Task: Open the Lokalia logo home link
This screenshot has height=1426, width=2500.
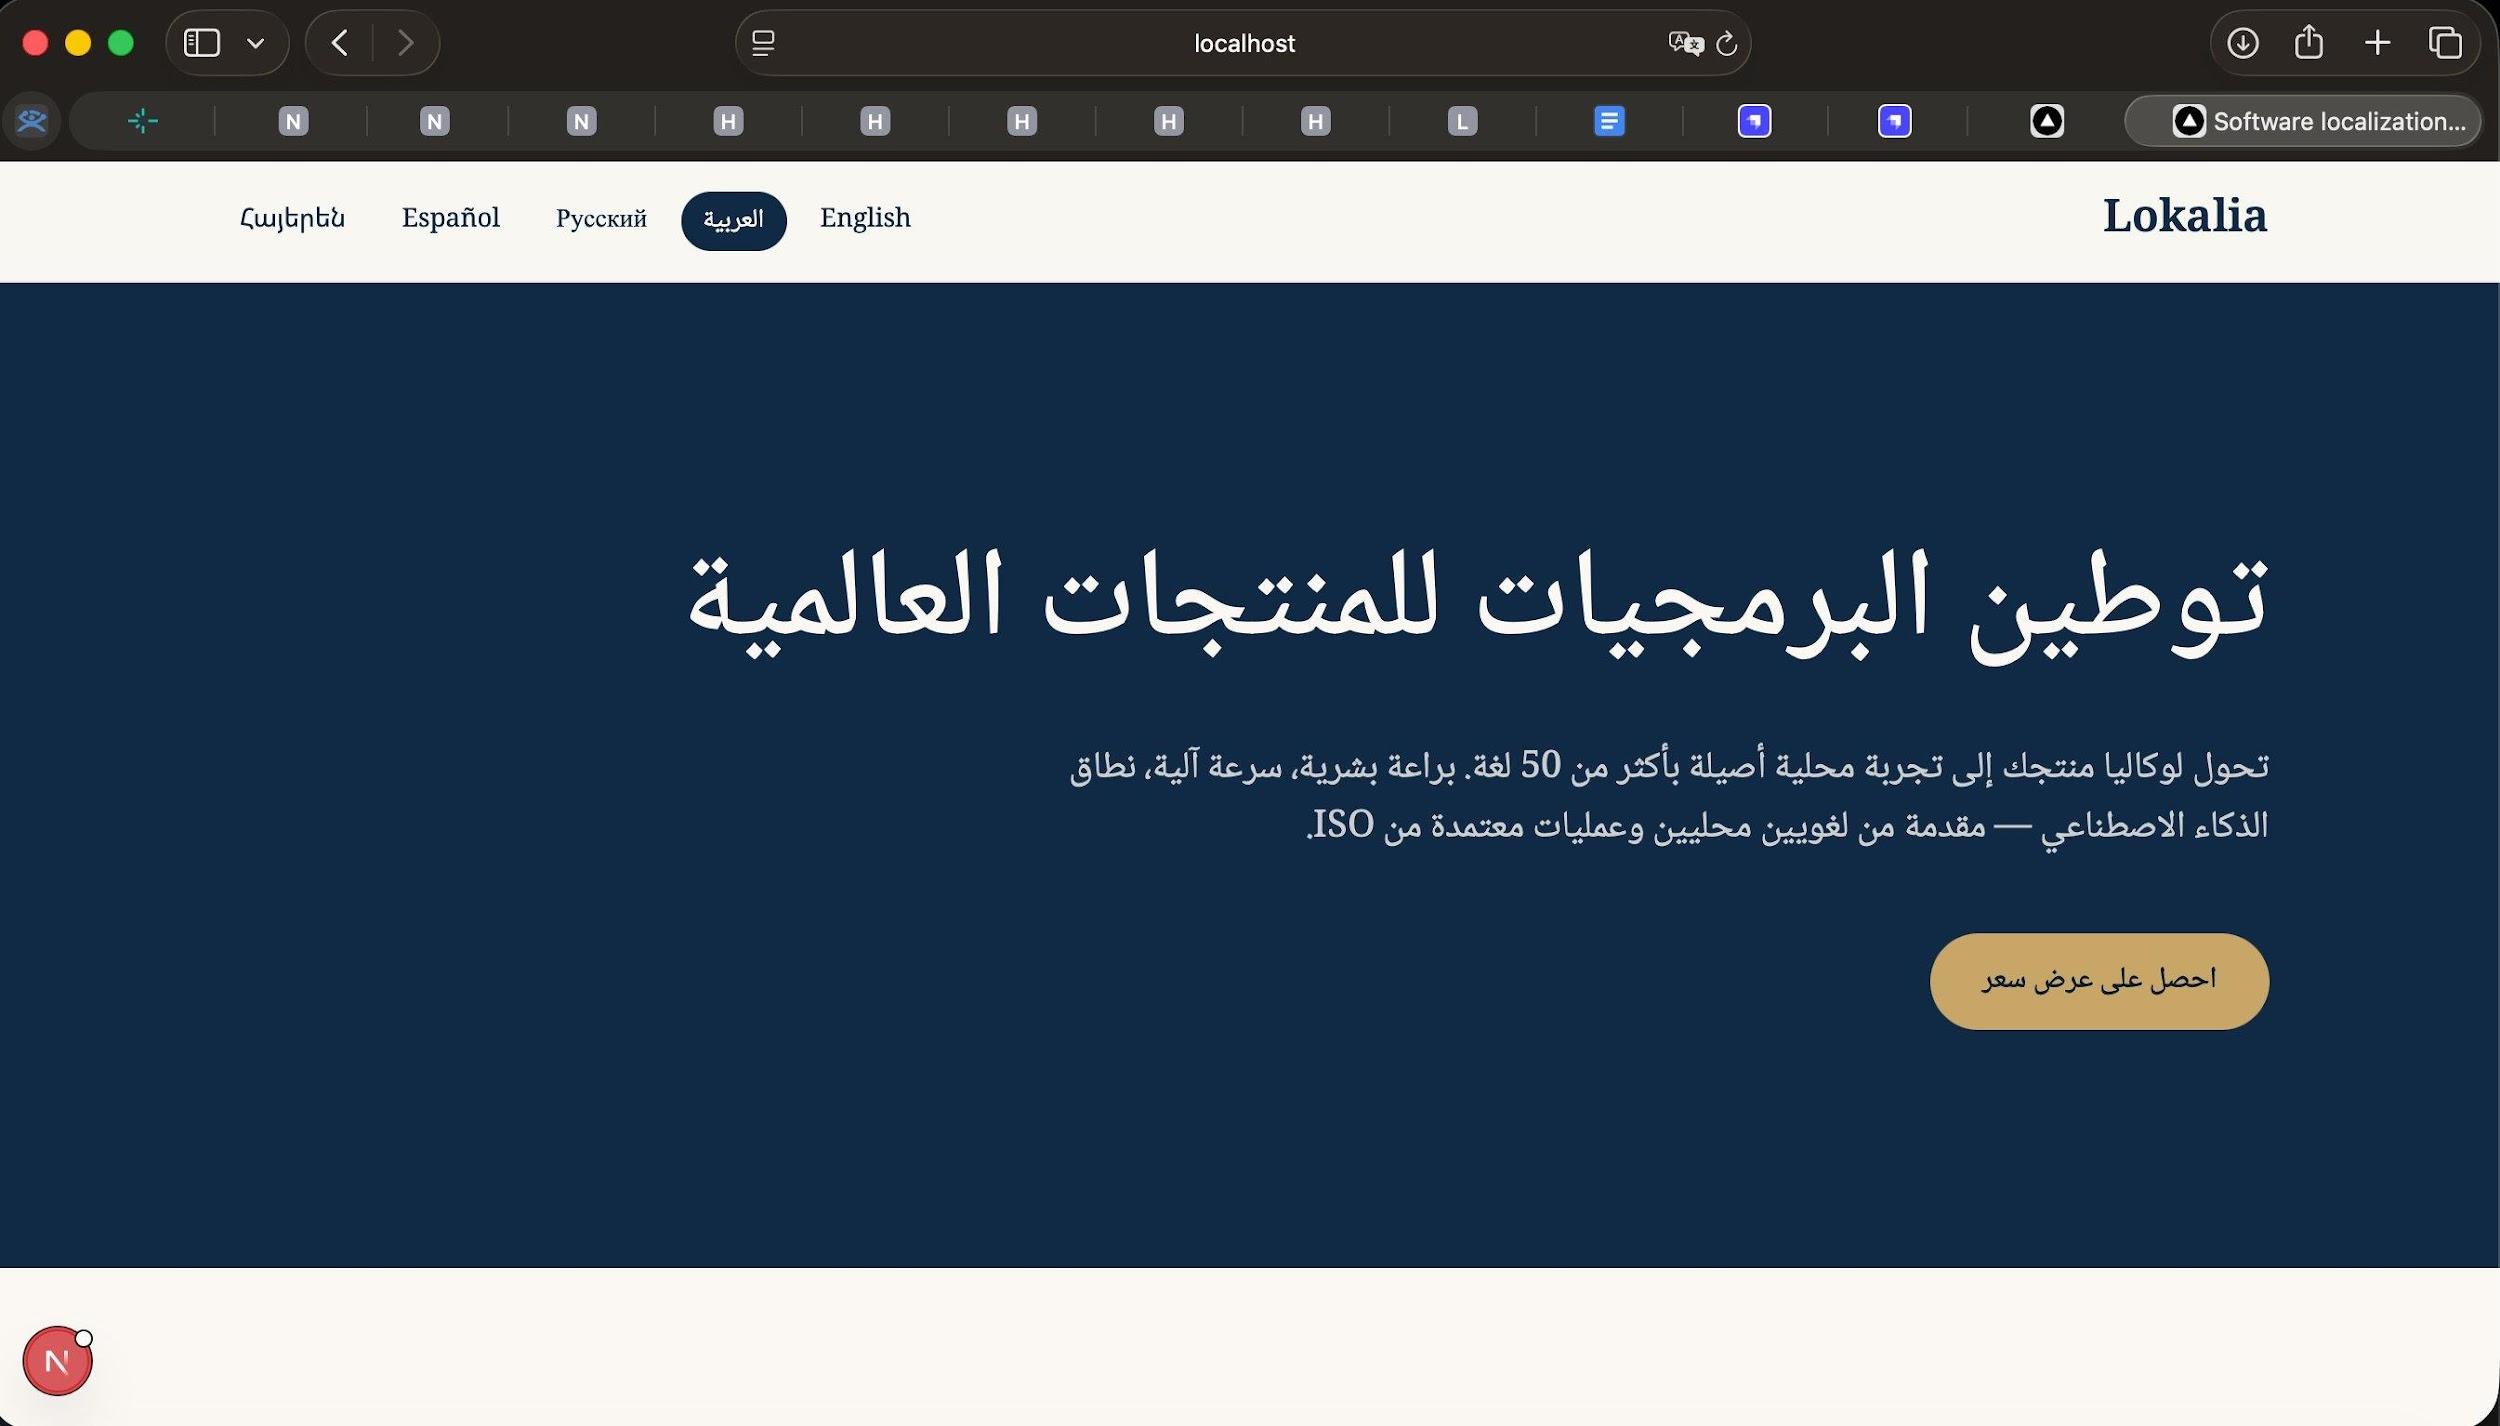Action: coord(2184,216)
